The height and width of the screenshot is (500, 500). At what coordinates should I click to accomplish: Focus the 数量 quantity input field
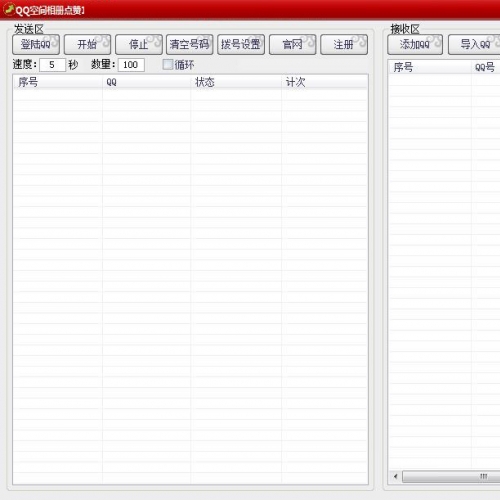coord(131,65)
